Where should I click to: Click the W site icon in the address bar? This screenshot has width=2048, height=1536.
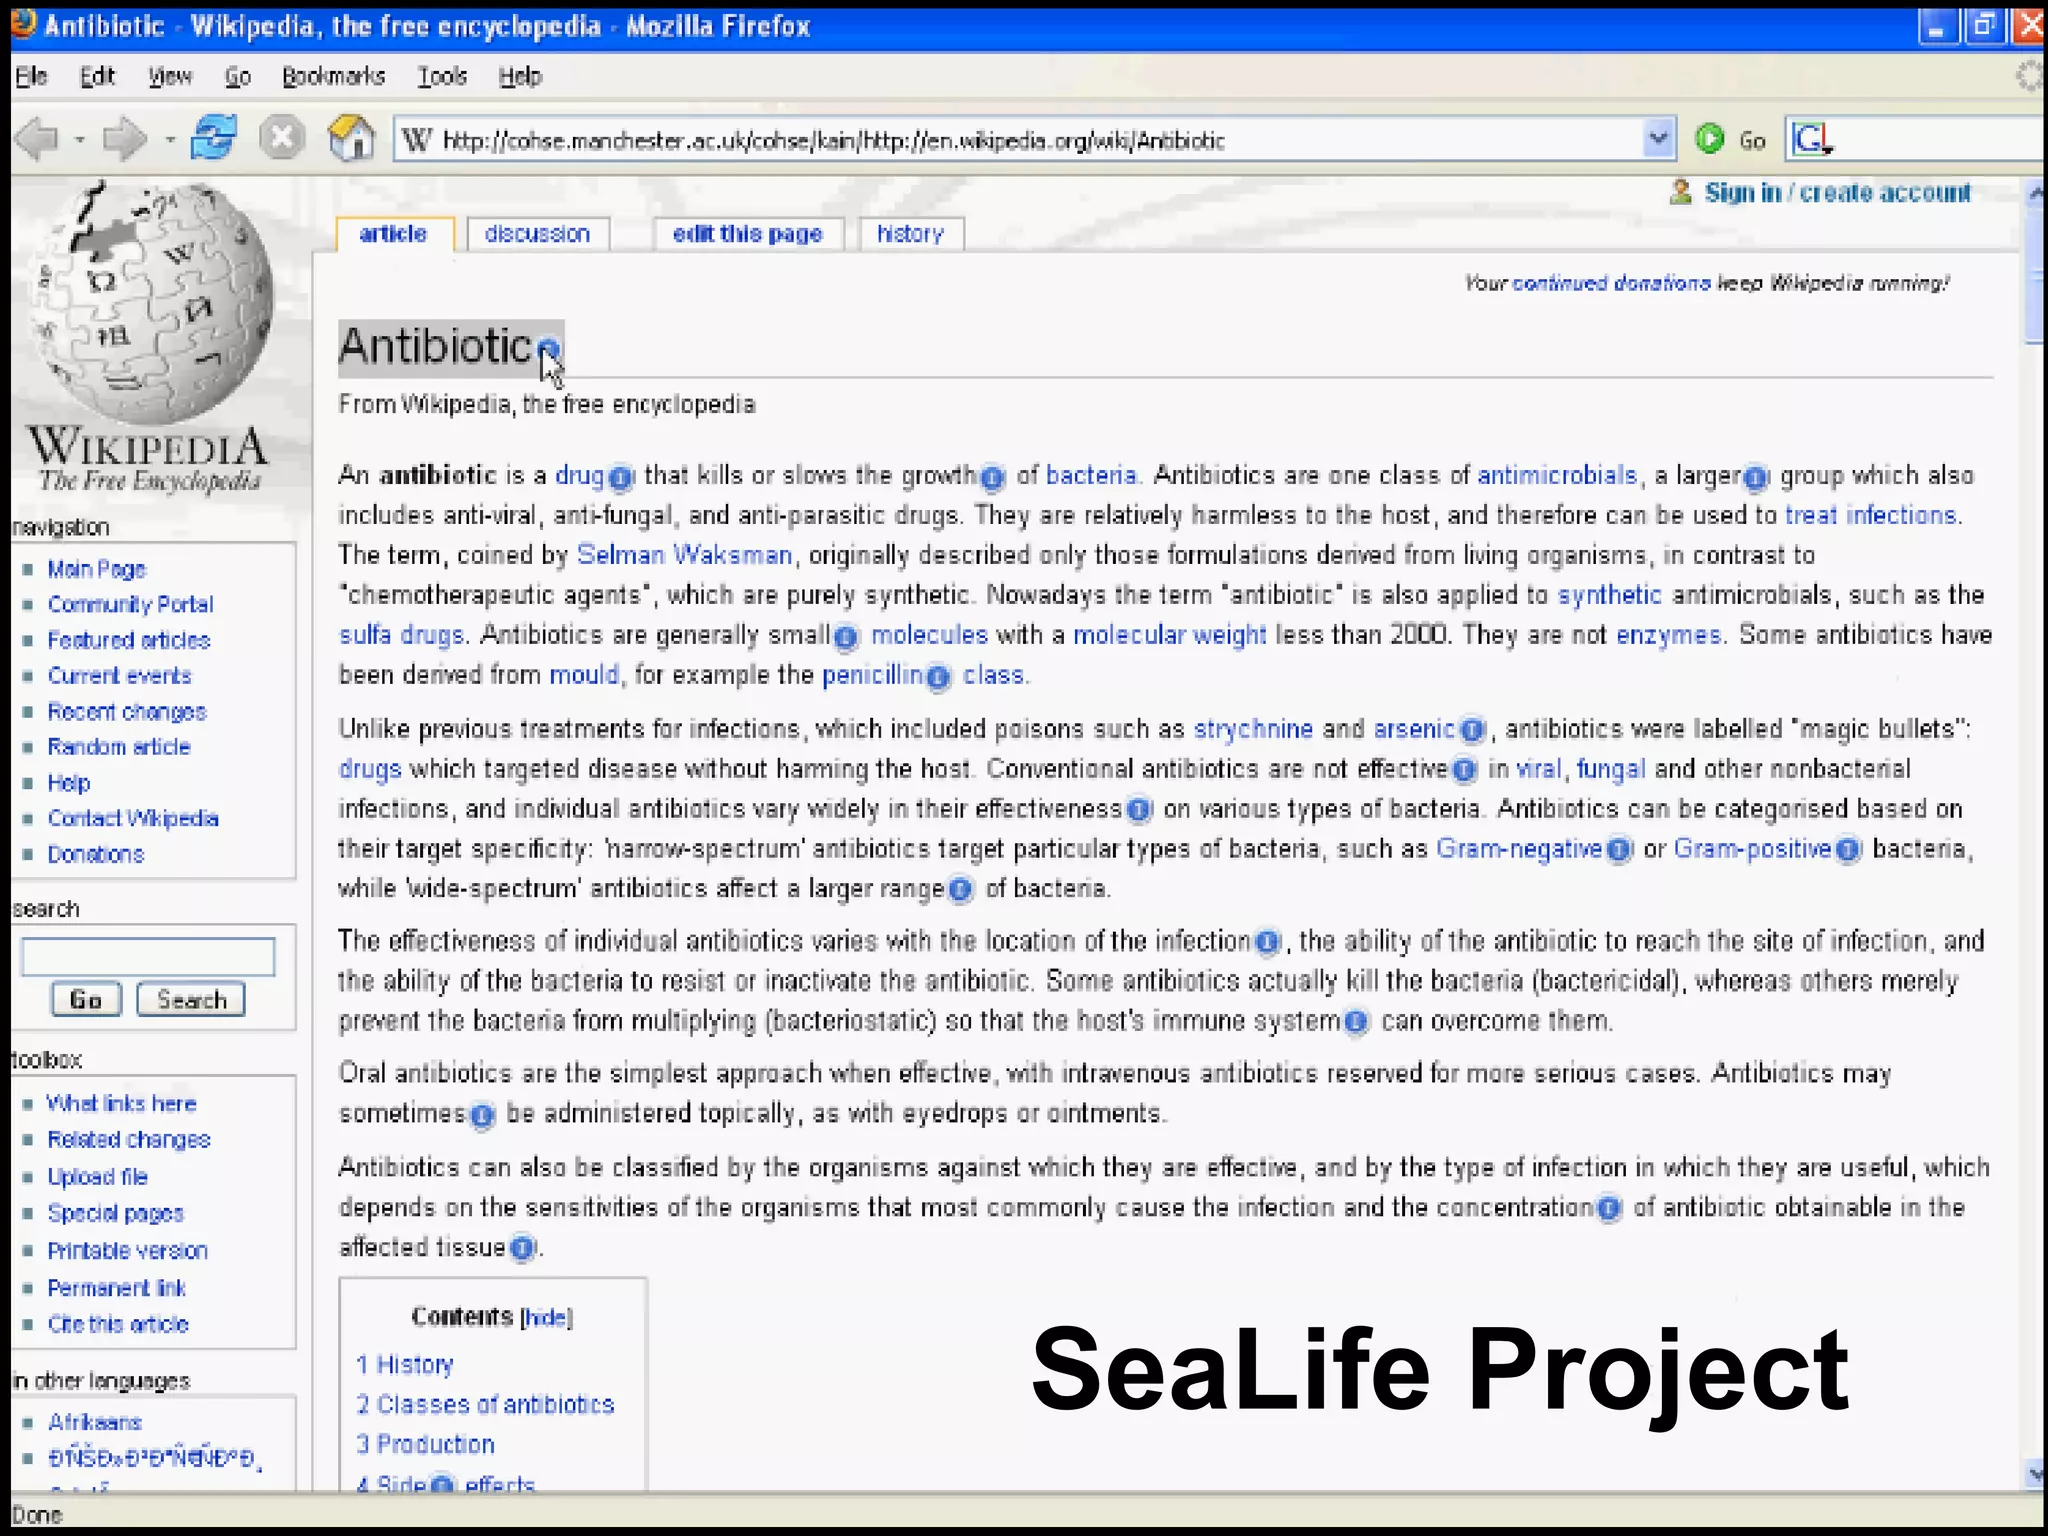416,139
